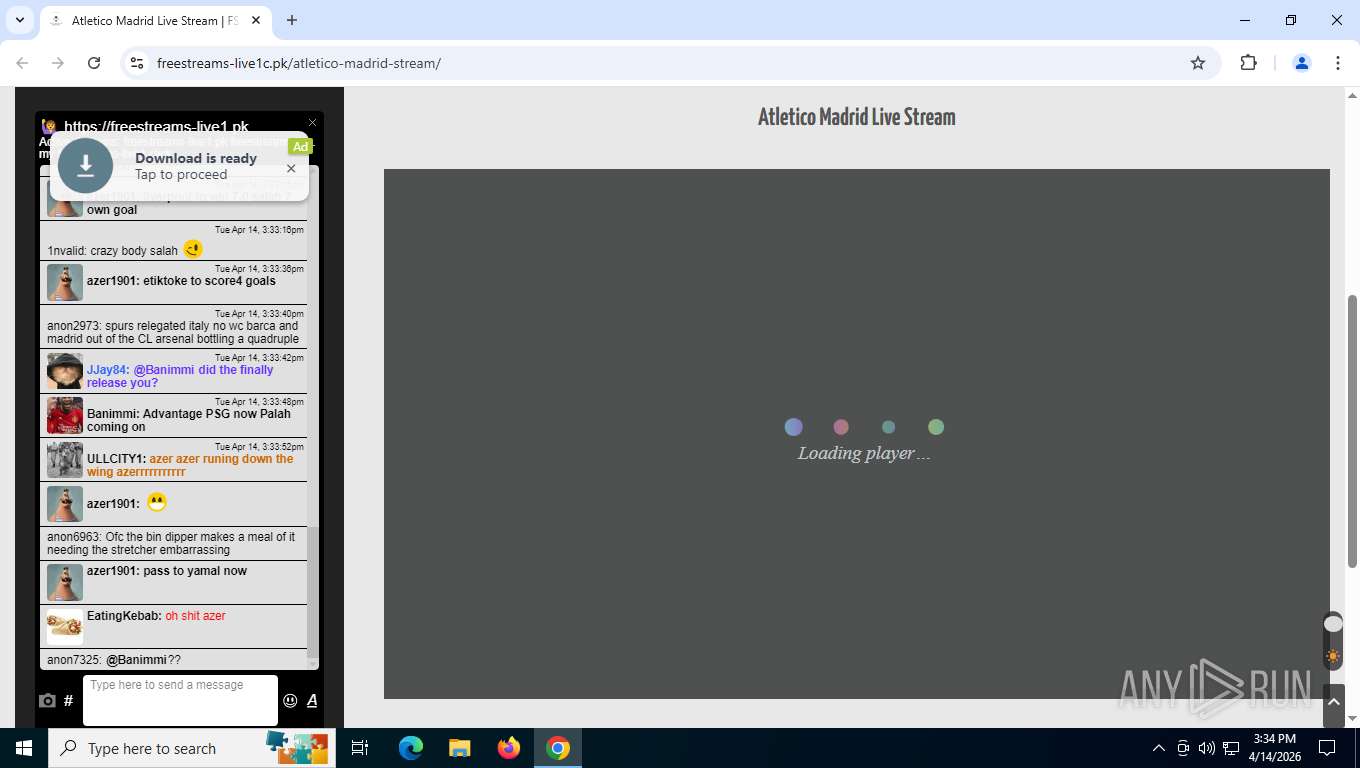Image resolution: width=1360 pixels, height=768 pixels.
Task: Launch Firefox from the taskbar
Action: tap(509, 748)
